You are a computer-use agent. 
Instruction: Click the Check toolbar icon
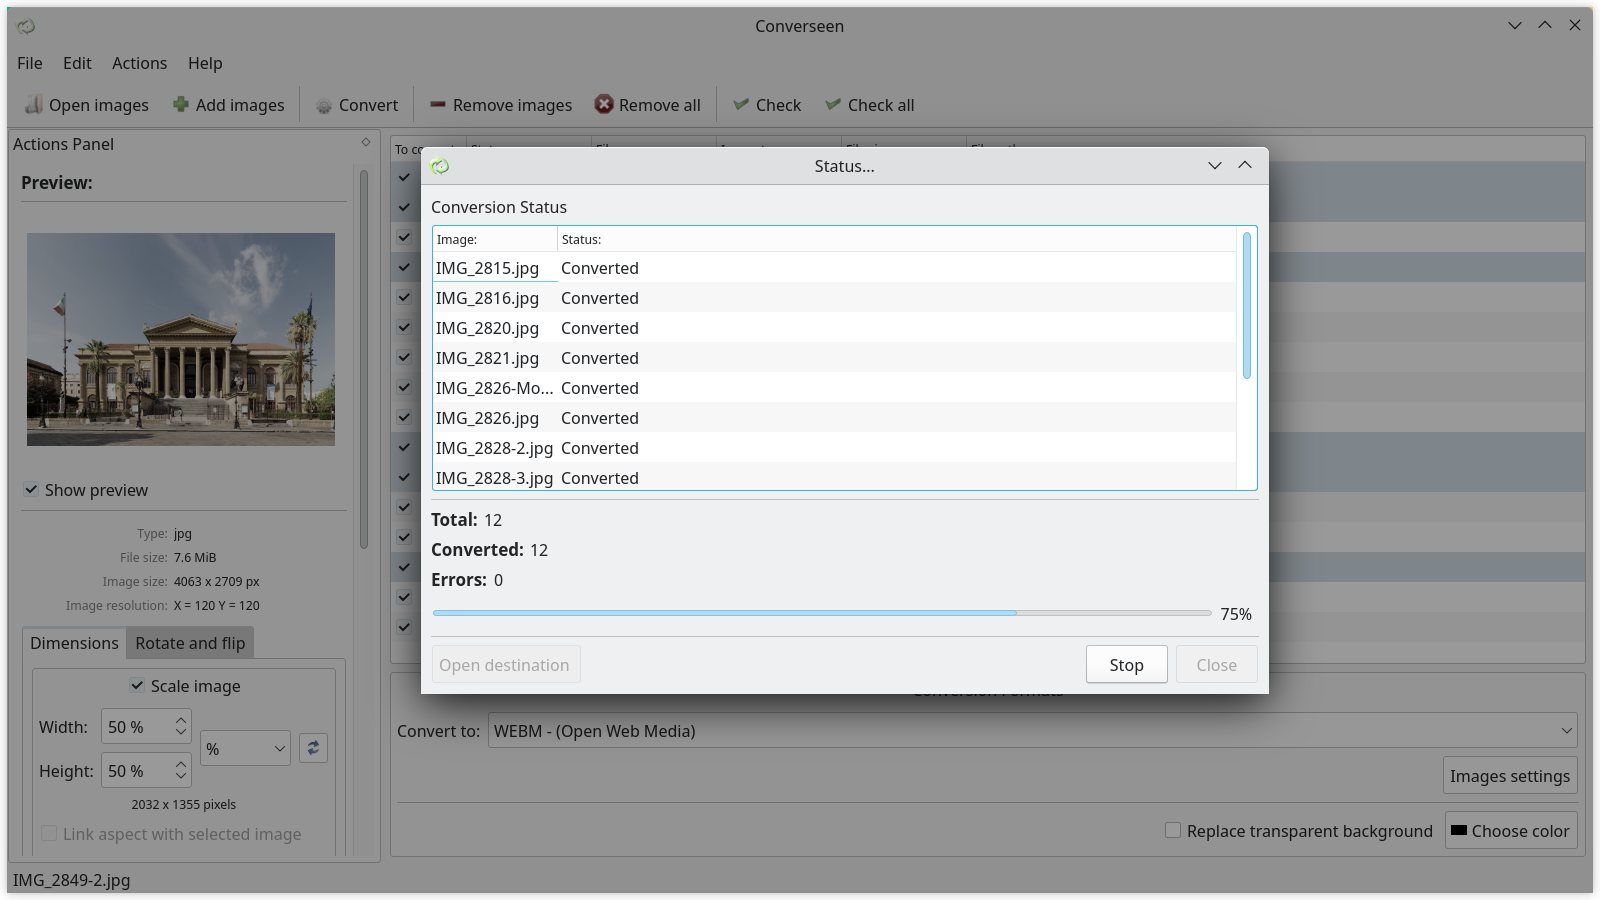741,104
